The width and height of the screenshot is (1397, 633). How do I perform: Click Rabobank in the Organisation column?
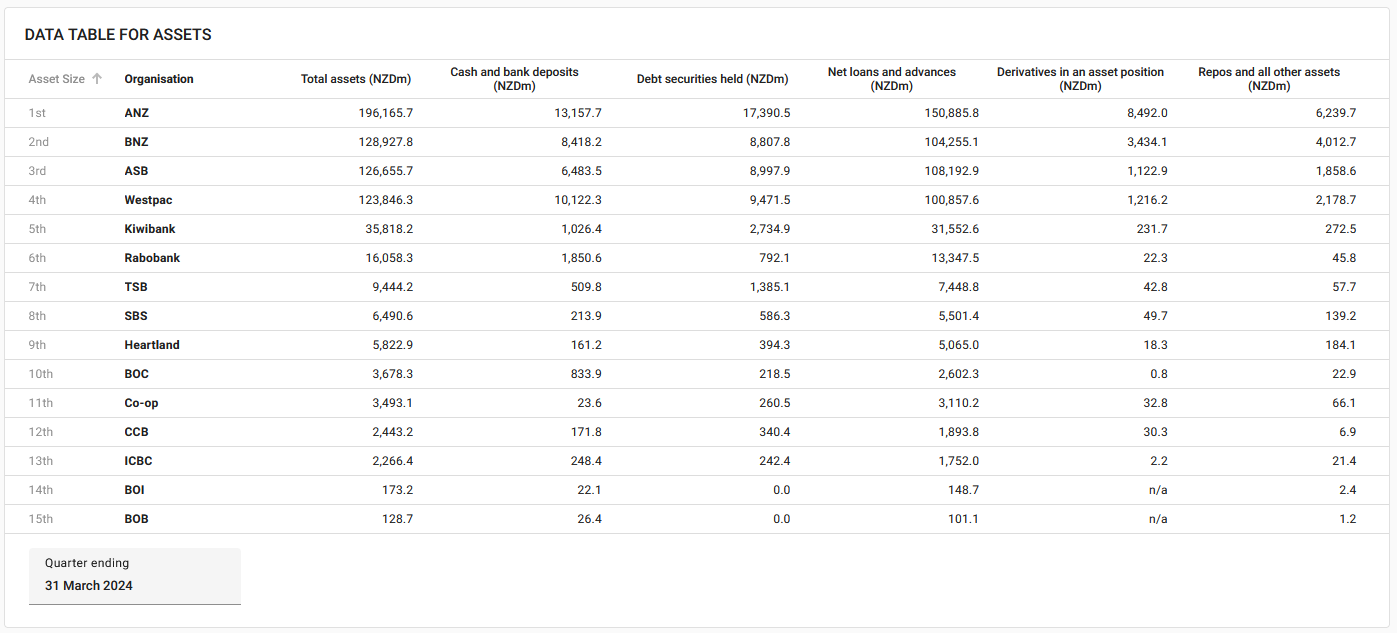click(152, 258)
